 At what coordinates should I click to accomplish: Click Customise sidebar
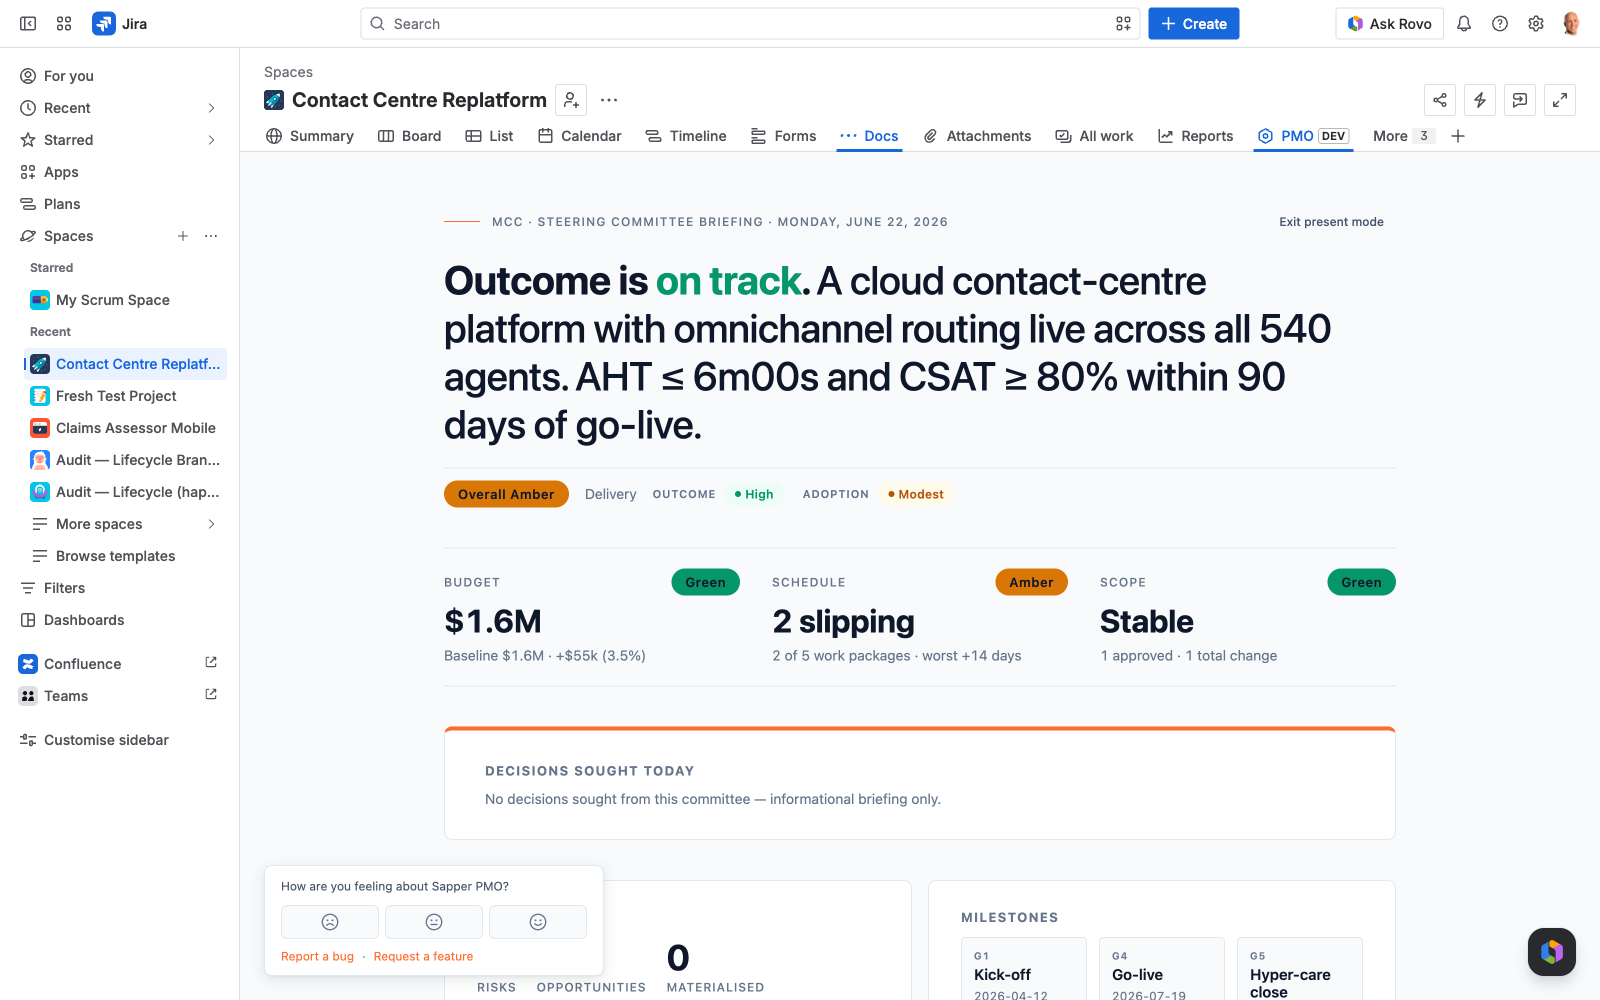pyautogui.click(x=120, y=740)
